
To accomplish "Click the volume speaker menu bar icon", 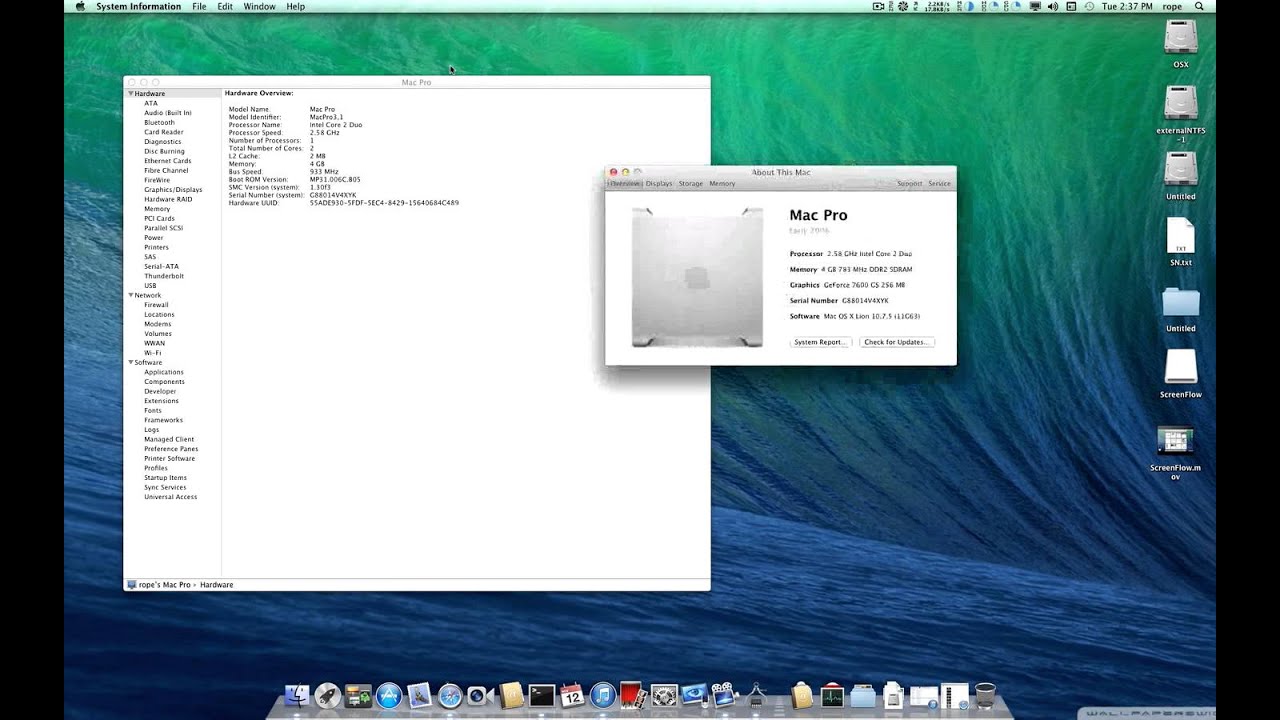I will [x=1053, y=6].
